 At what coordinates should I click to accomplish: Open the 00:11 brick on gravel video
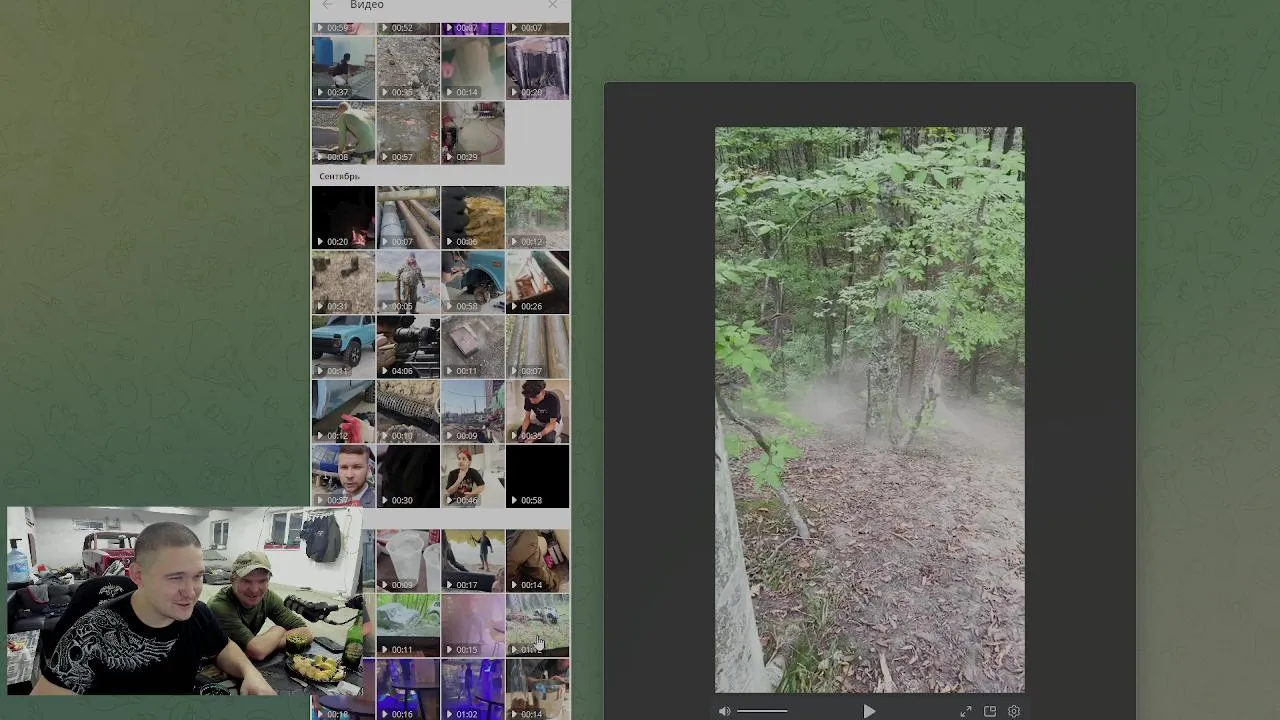[x=473, y=347]
